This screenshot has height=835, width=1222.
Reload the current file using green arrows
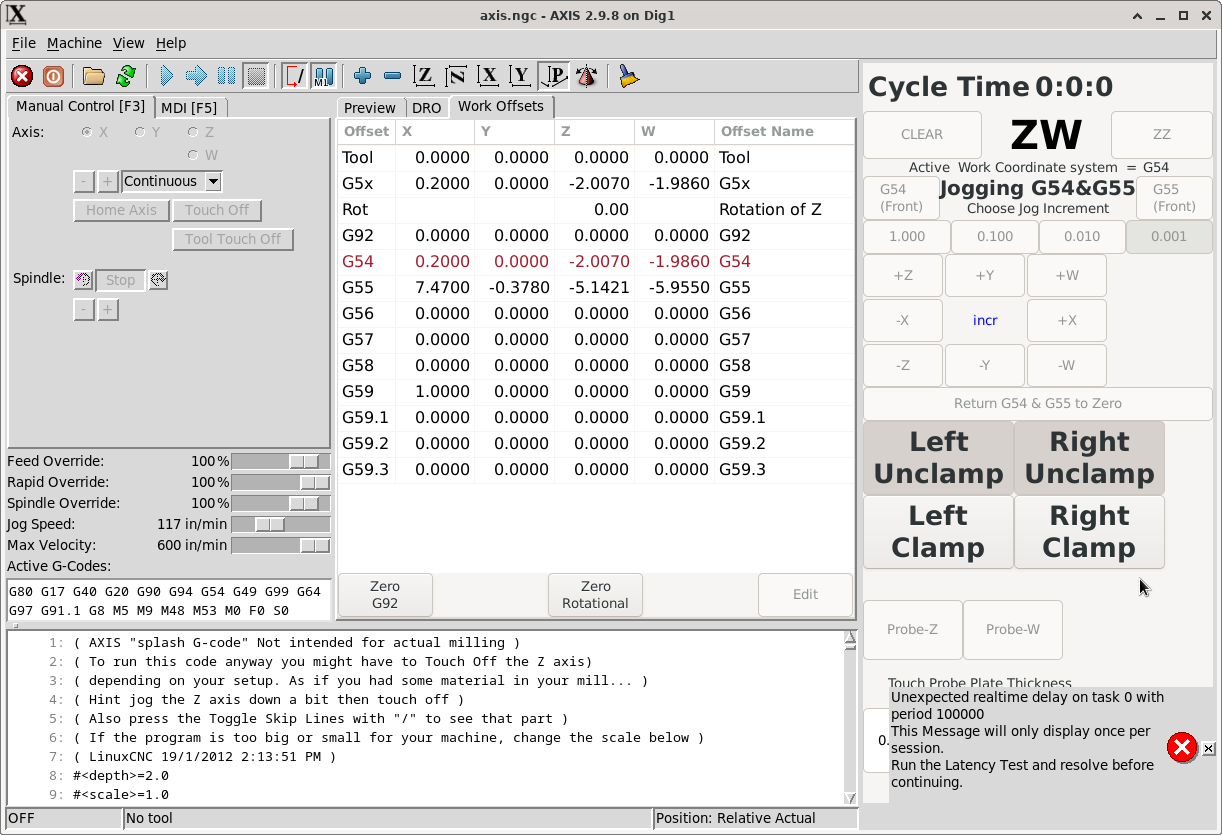click(x=125, y=76)
